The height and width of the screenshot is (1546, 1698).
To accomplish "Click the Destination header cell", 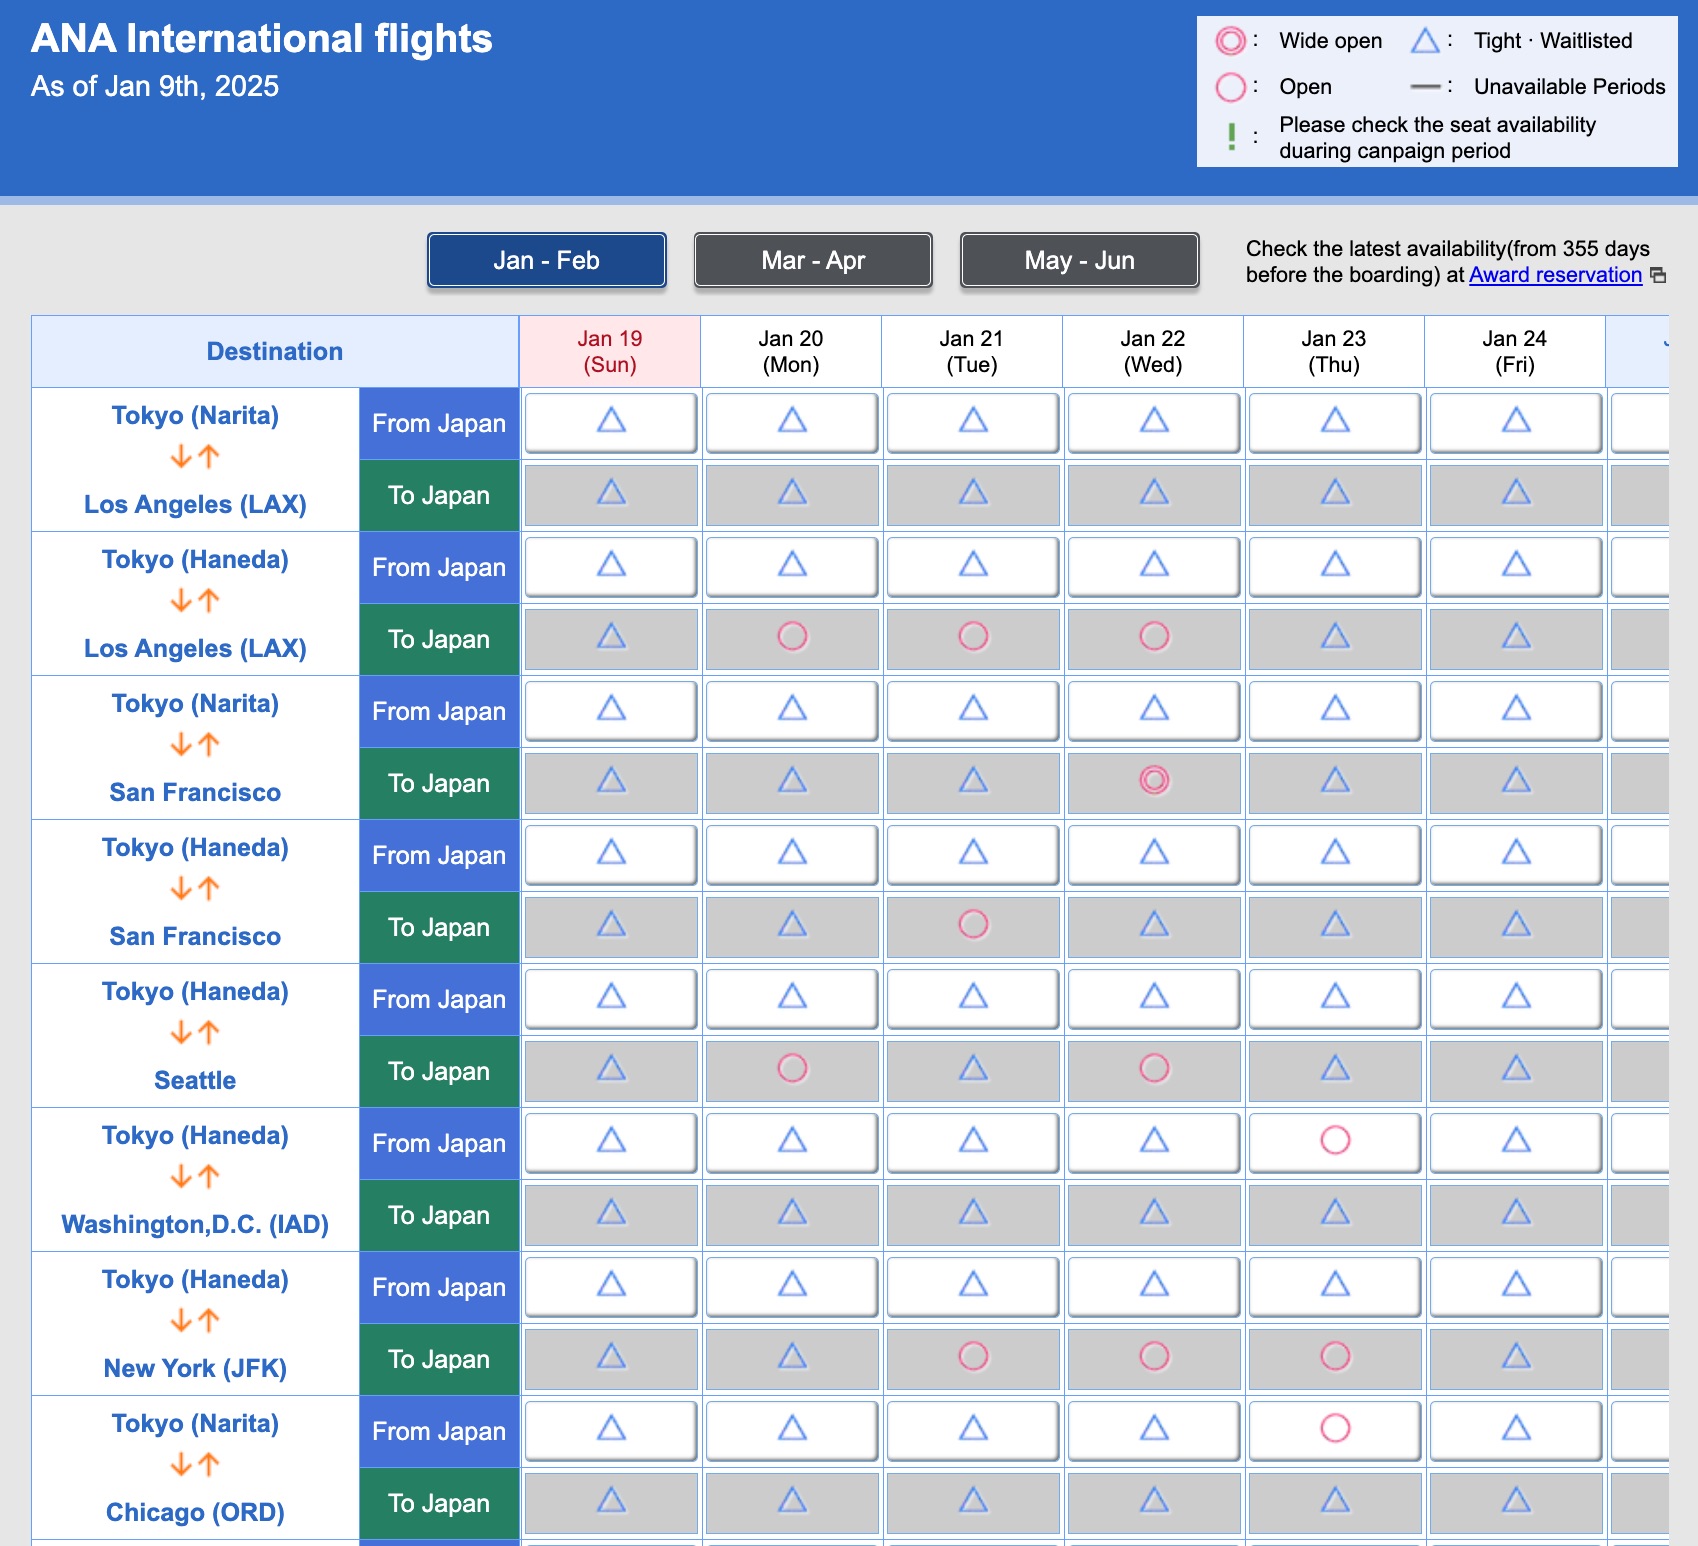I will (274, 351).
